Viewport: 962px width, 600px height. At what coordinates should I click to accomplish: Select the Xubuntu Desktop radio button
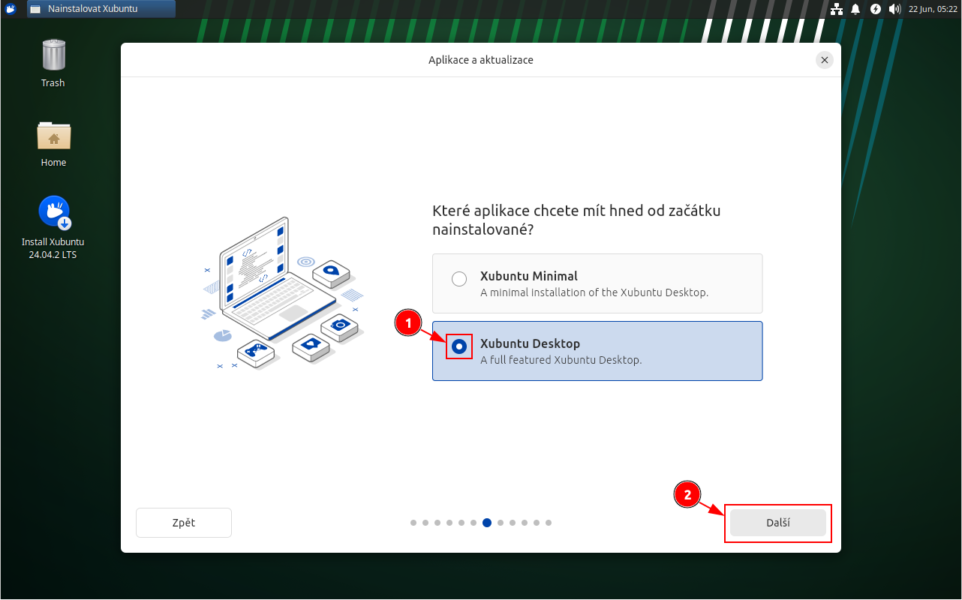point(459,346)
